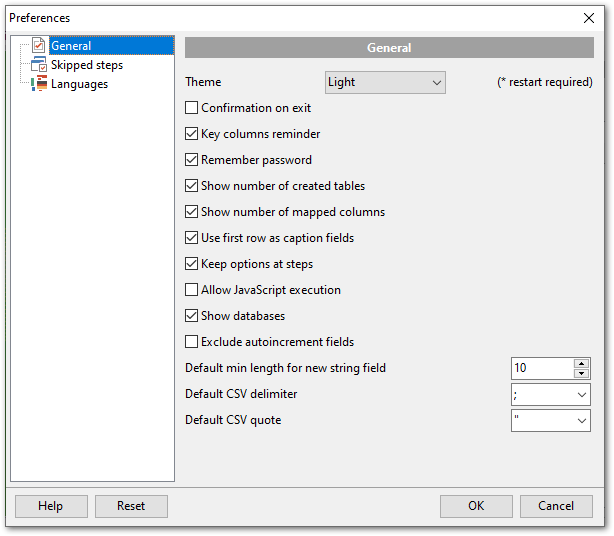
Task: Click the Languages flag icon in sidebar
Action: [x=39, y=84]
